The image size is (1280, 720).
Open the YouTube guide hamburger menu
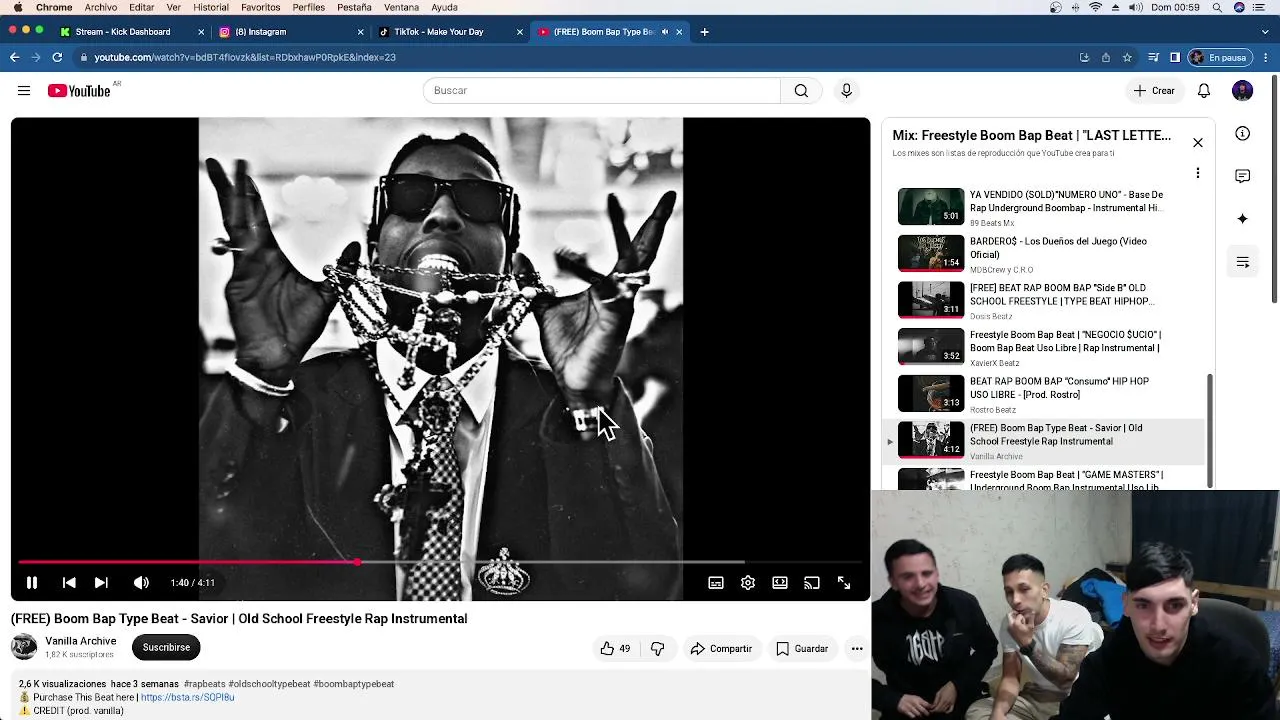[x=24, y=91]
